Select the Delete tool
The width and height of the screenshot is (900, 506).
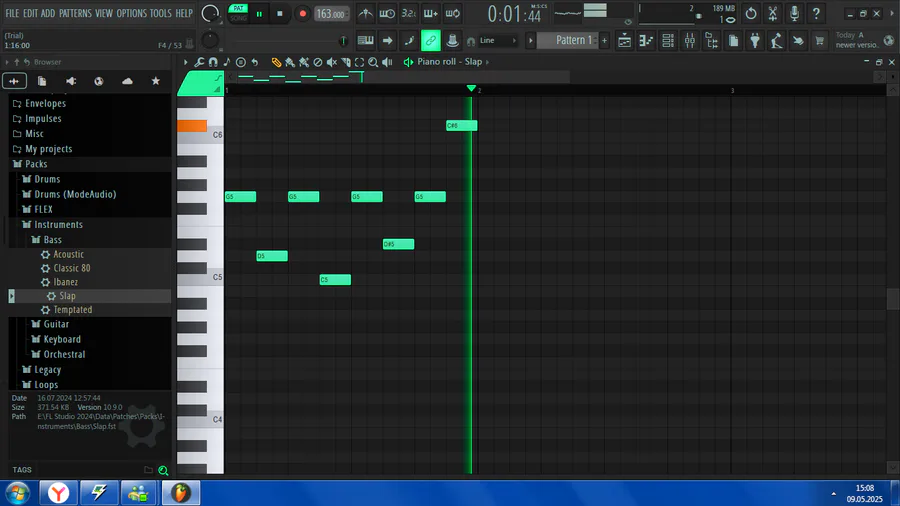[317, 62]
